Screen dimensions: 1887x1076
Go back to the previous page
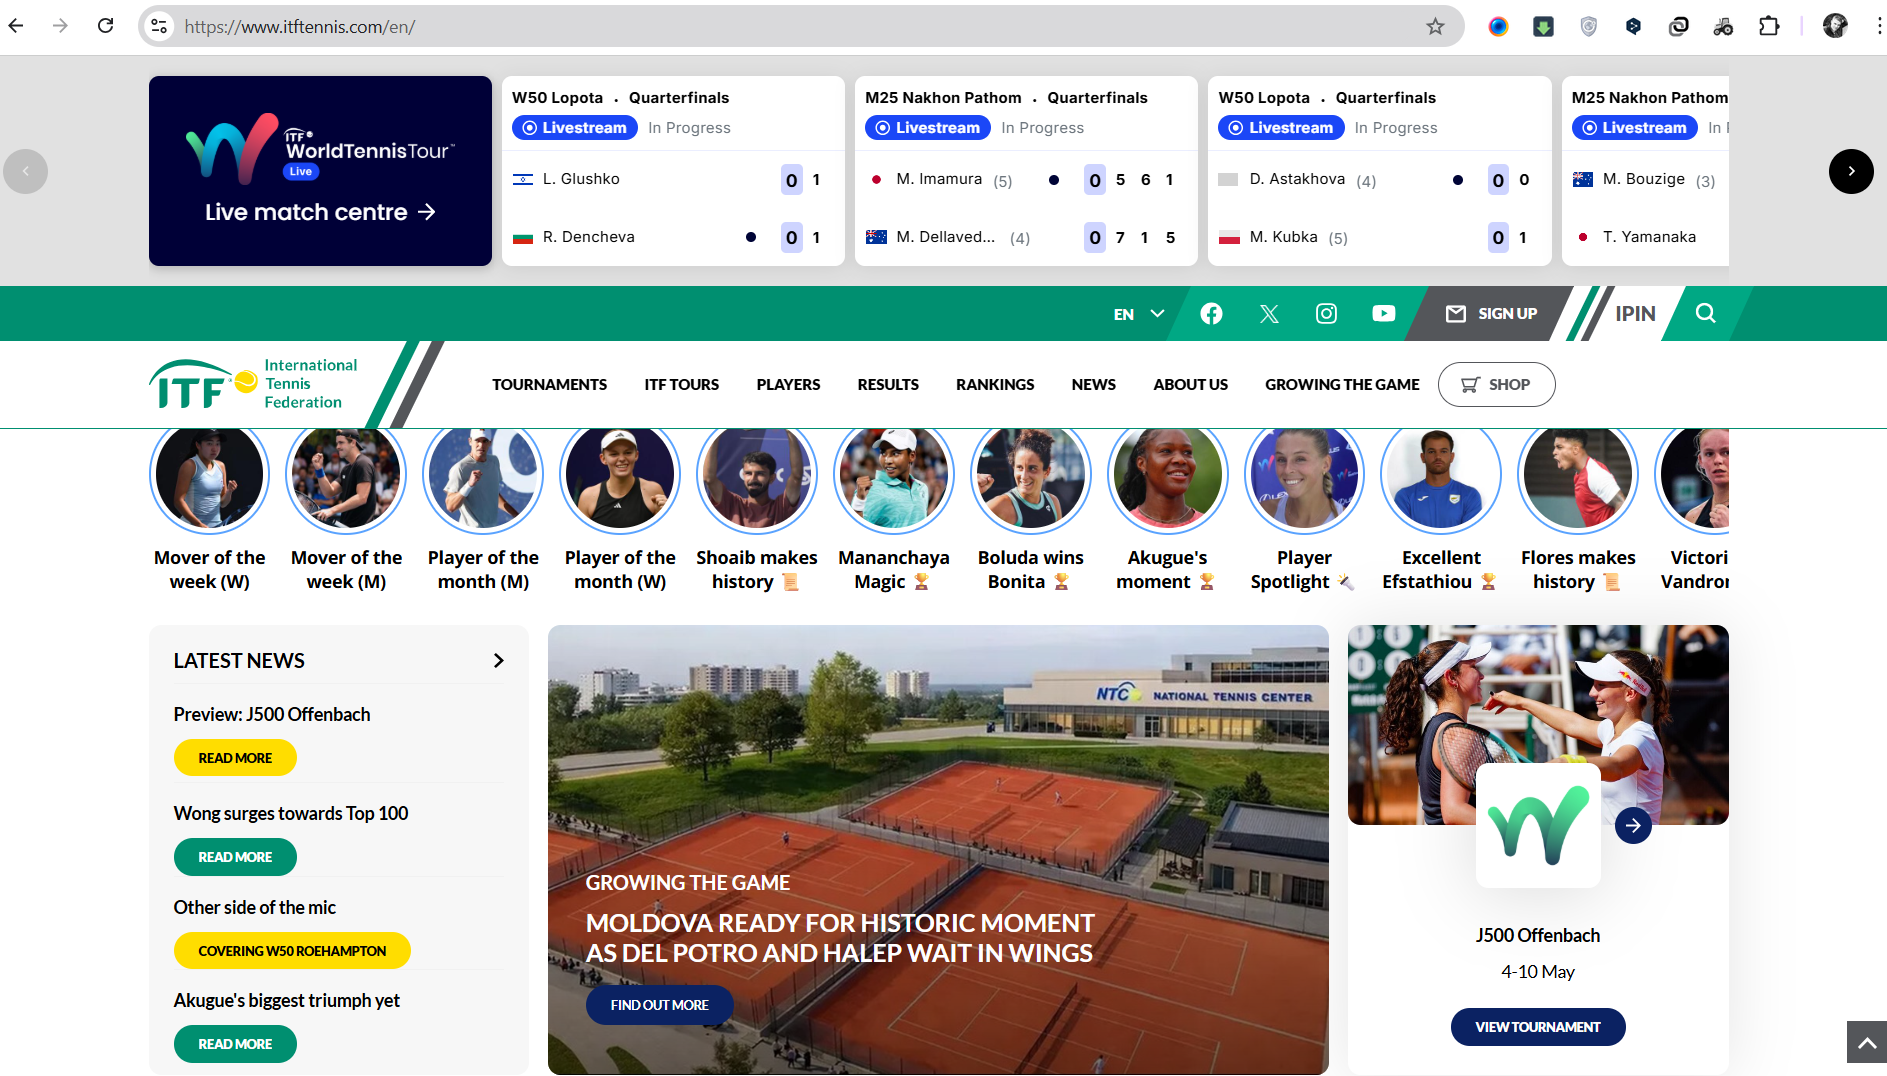(x=16, y=26)
